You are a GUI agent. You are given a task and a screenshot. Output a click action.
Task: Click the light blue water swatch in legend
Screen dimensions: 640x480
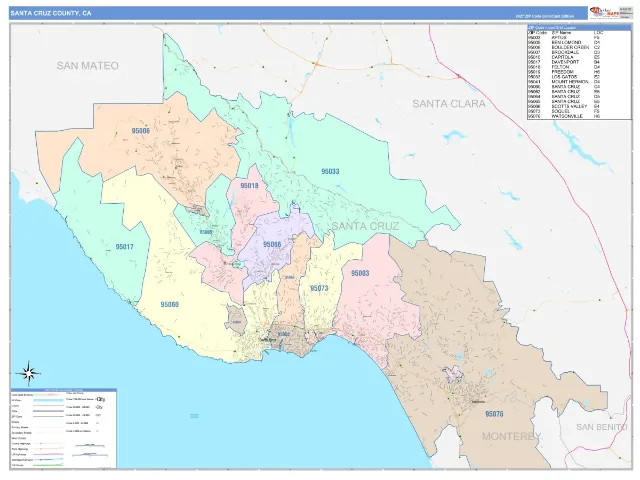(x=48, y=400)
